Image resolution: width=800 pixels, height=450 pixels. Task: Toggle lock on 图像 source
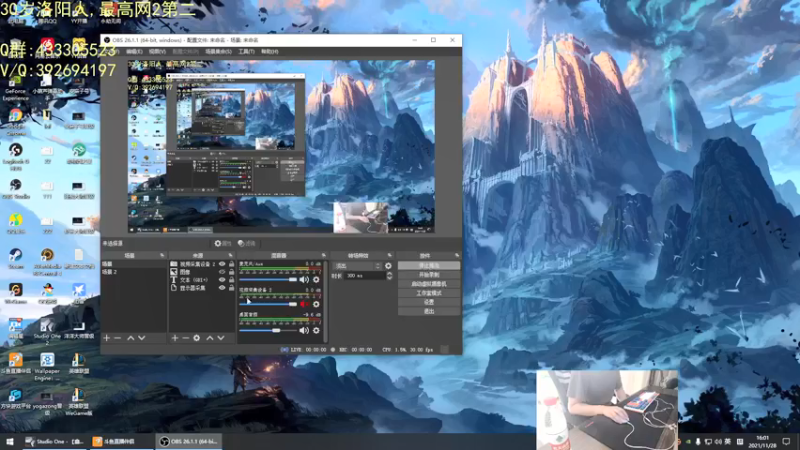(232, 272)
